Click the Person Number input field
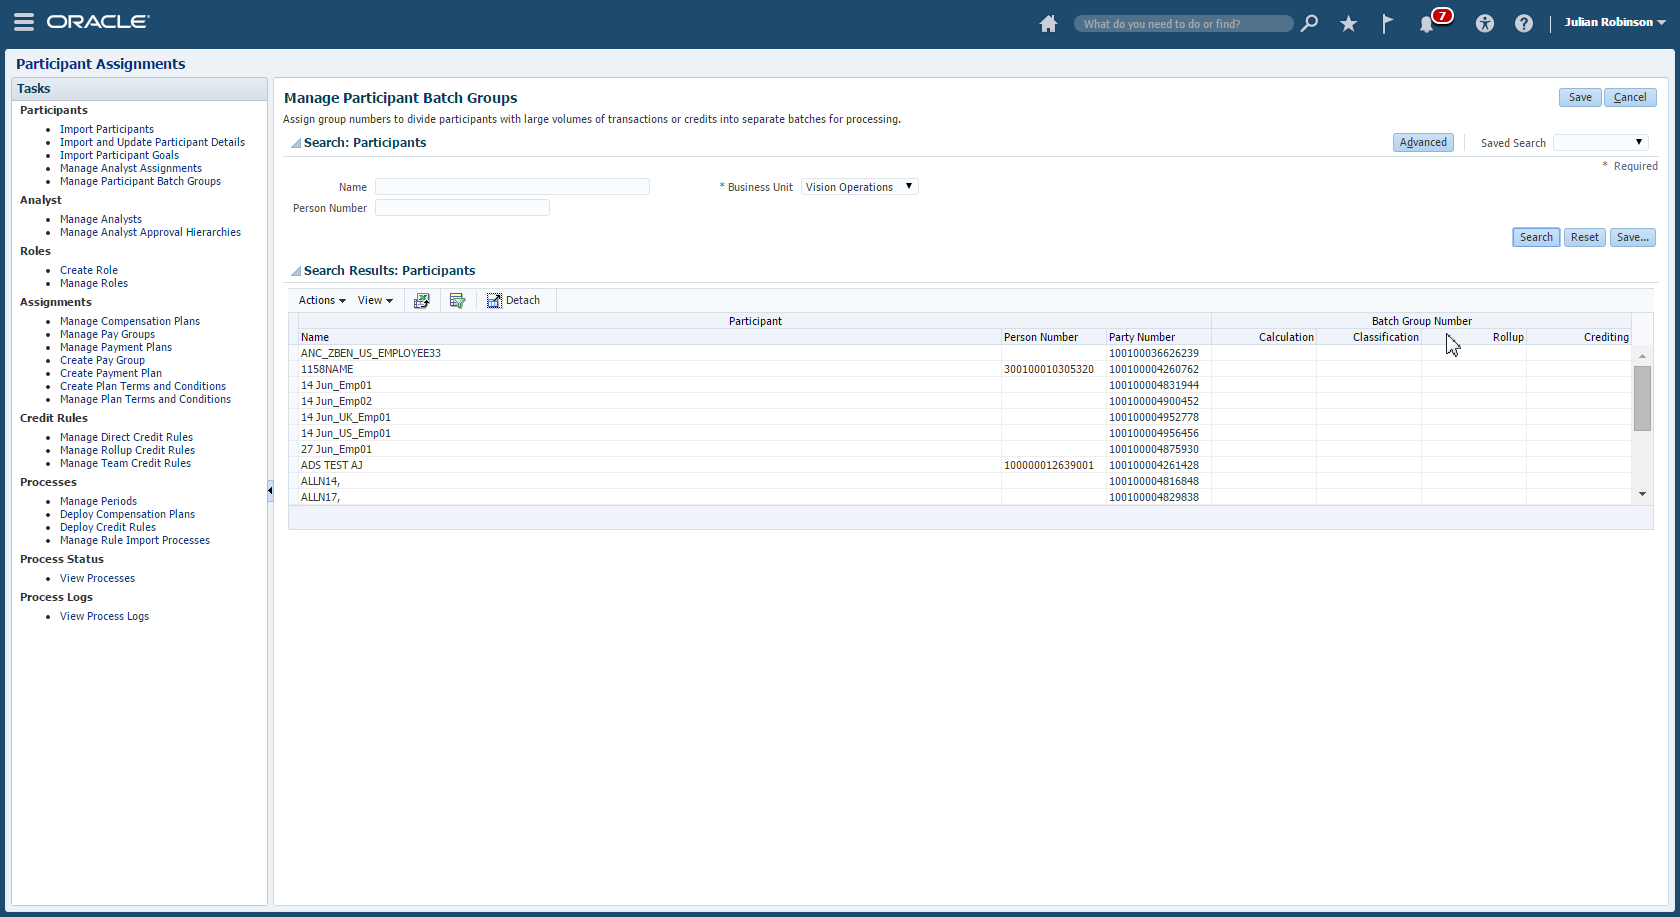The image size is (1680, 917). tap(462, 208)
